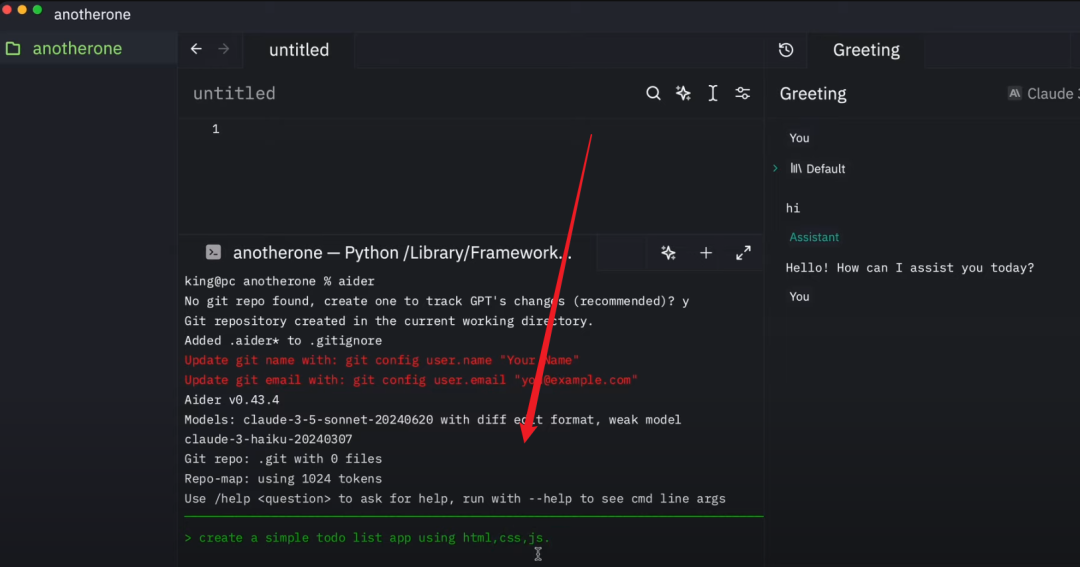Screen dimensions: 1080x567
Task: Maximize the terminal panel with expand arrows
Action: click(743, 253)
